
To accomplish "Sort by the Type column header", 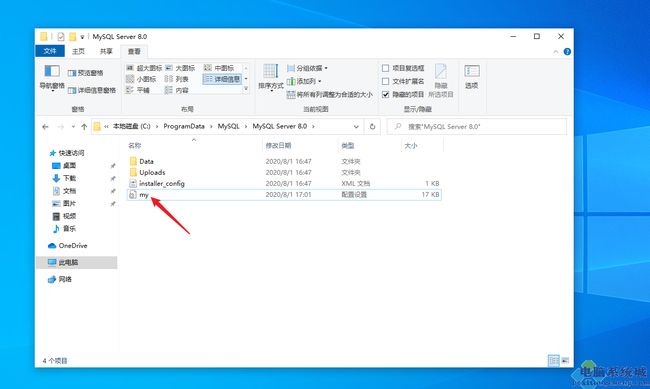I will [x=347, y=146].
